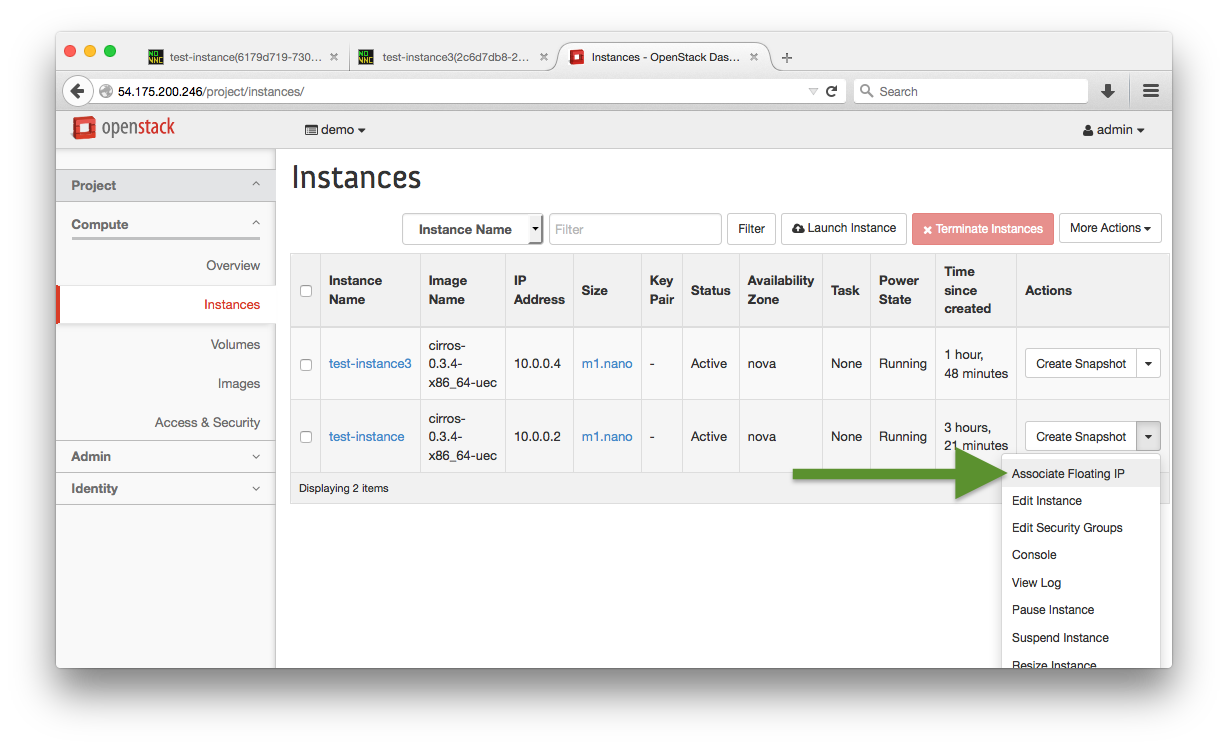This screenshot has width=1228, height=748.
Task: Click the OpenStack logo
Action: [x=124, y=128]
